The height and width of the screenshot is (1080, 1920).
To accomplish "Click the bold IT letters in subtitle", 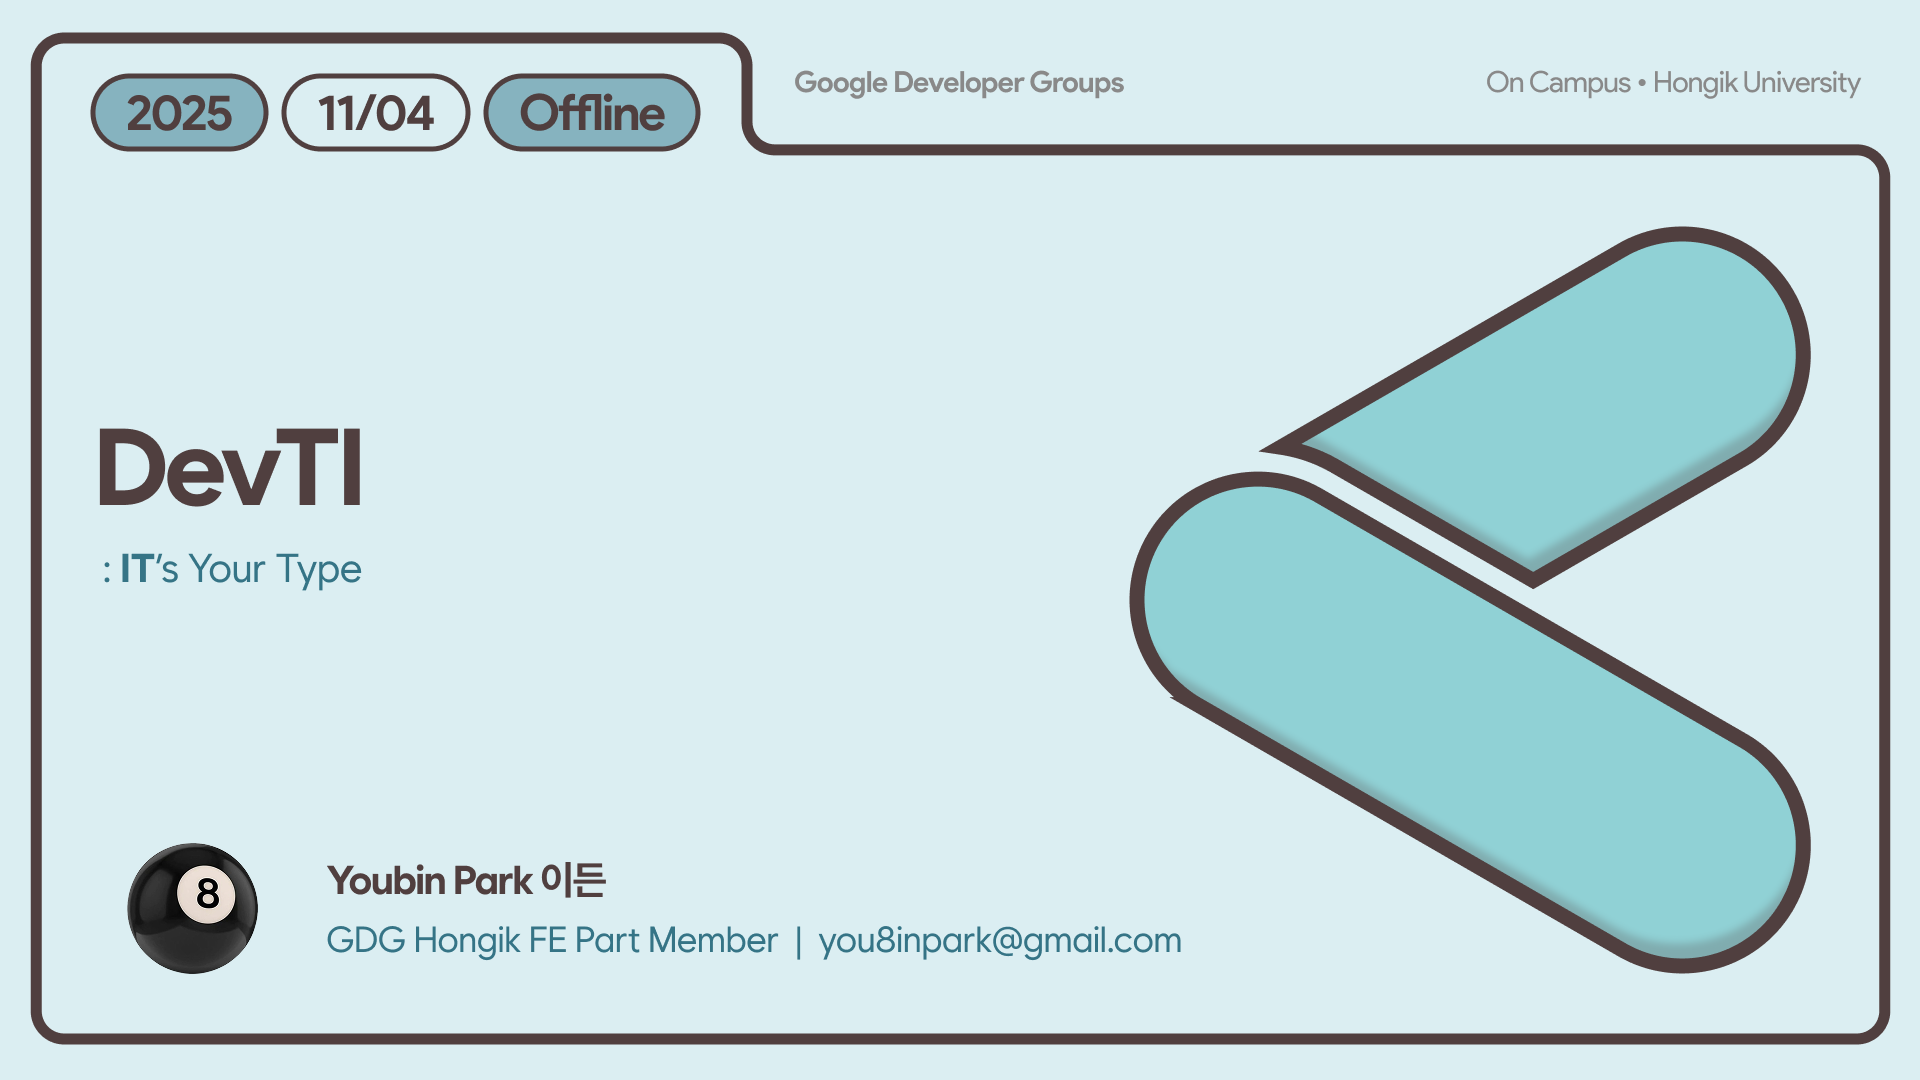I will [136, 569].
